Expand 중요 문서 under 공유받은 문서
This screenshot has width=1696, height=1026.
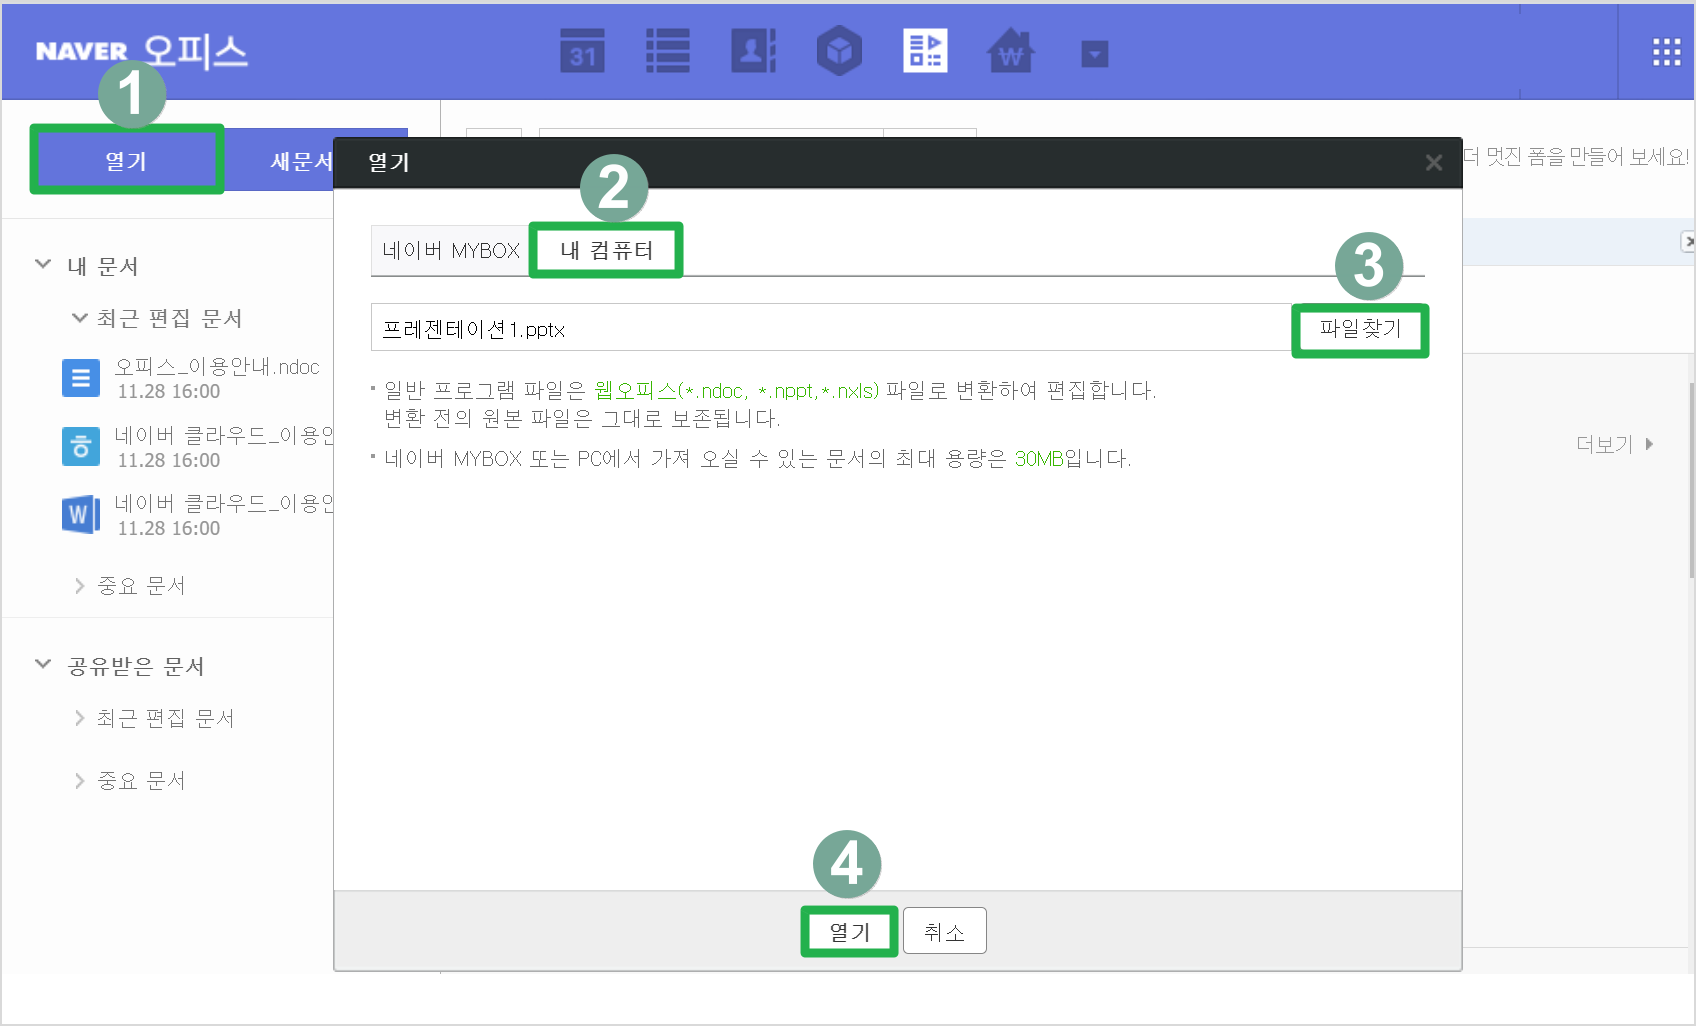(x=80, y=781)
